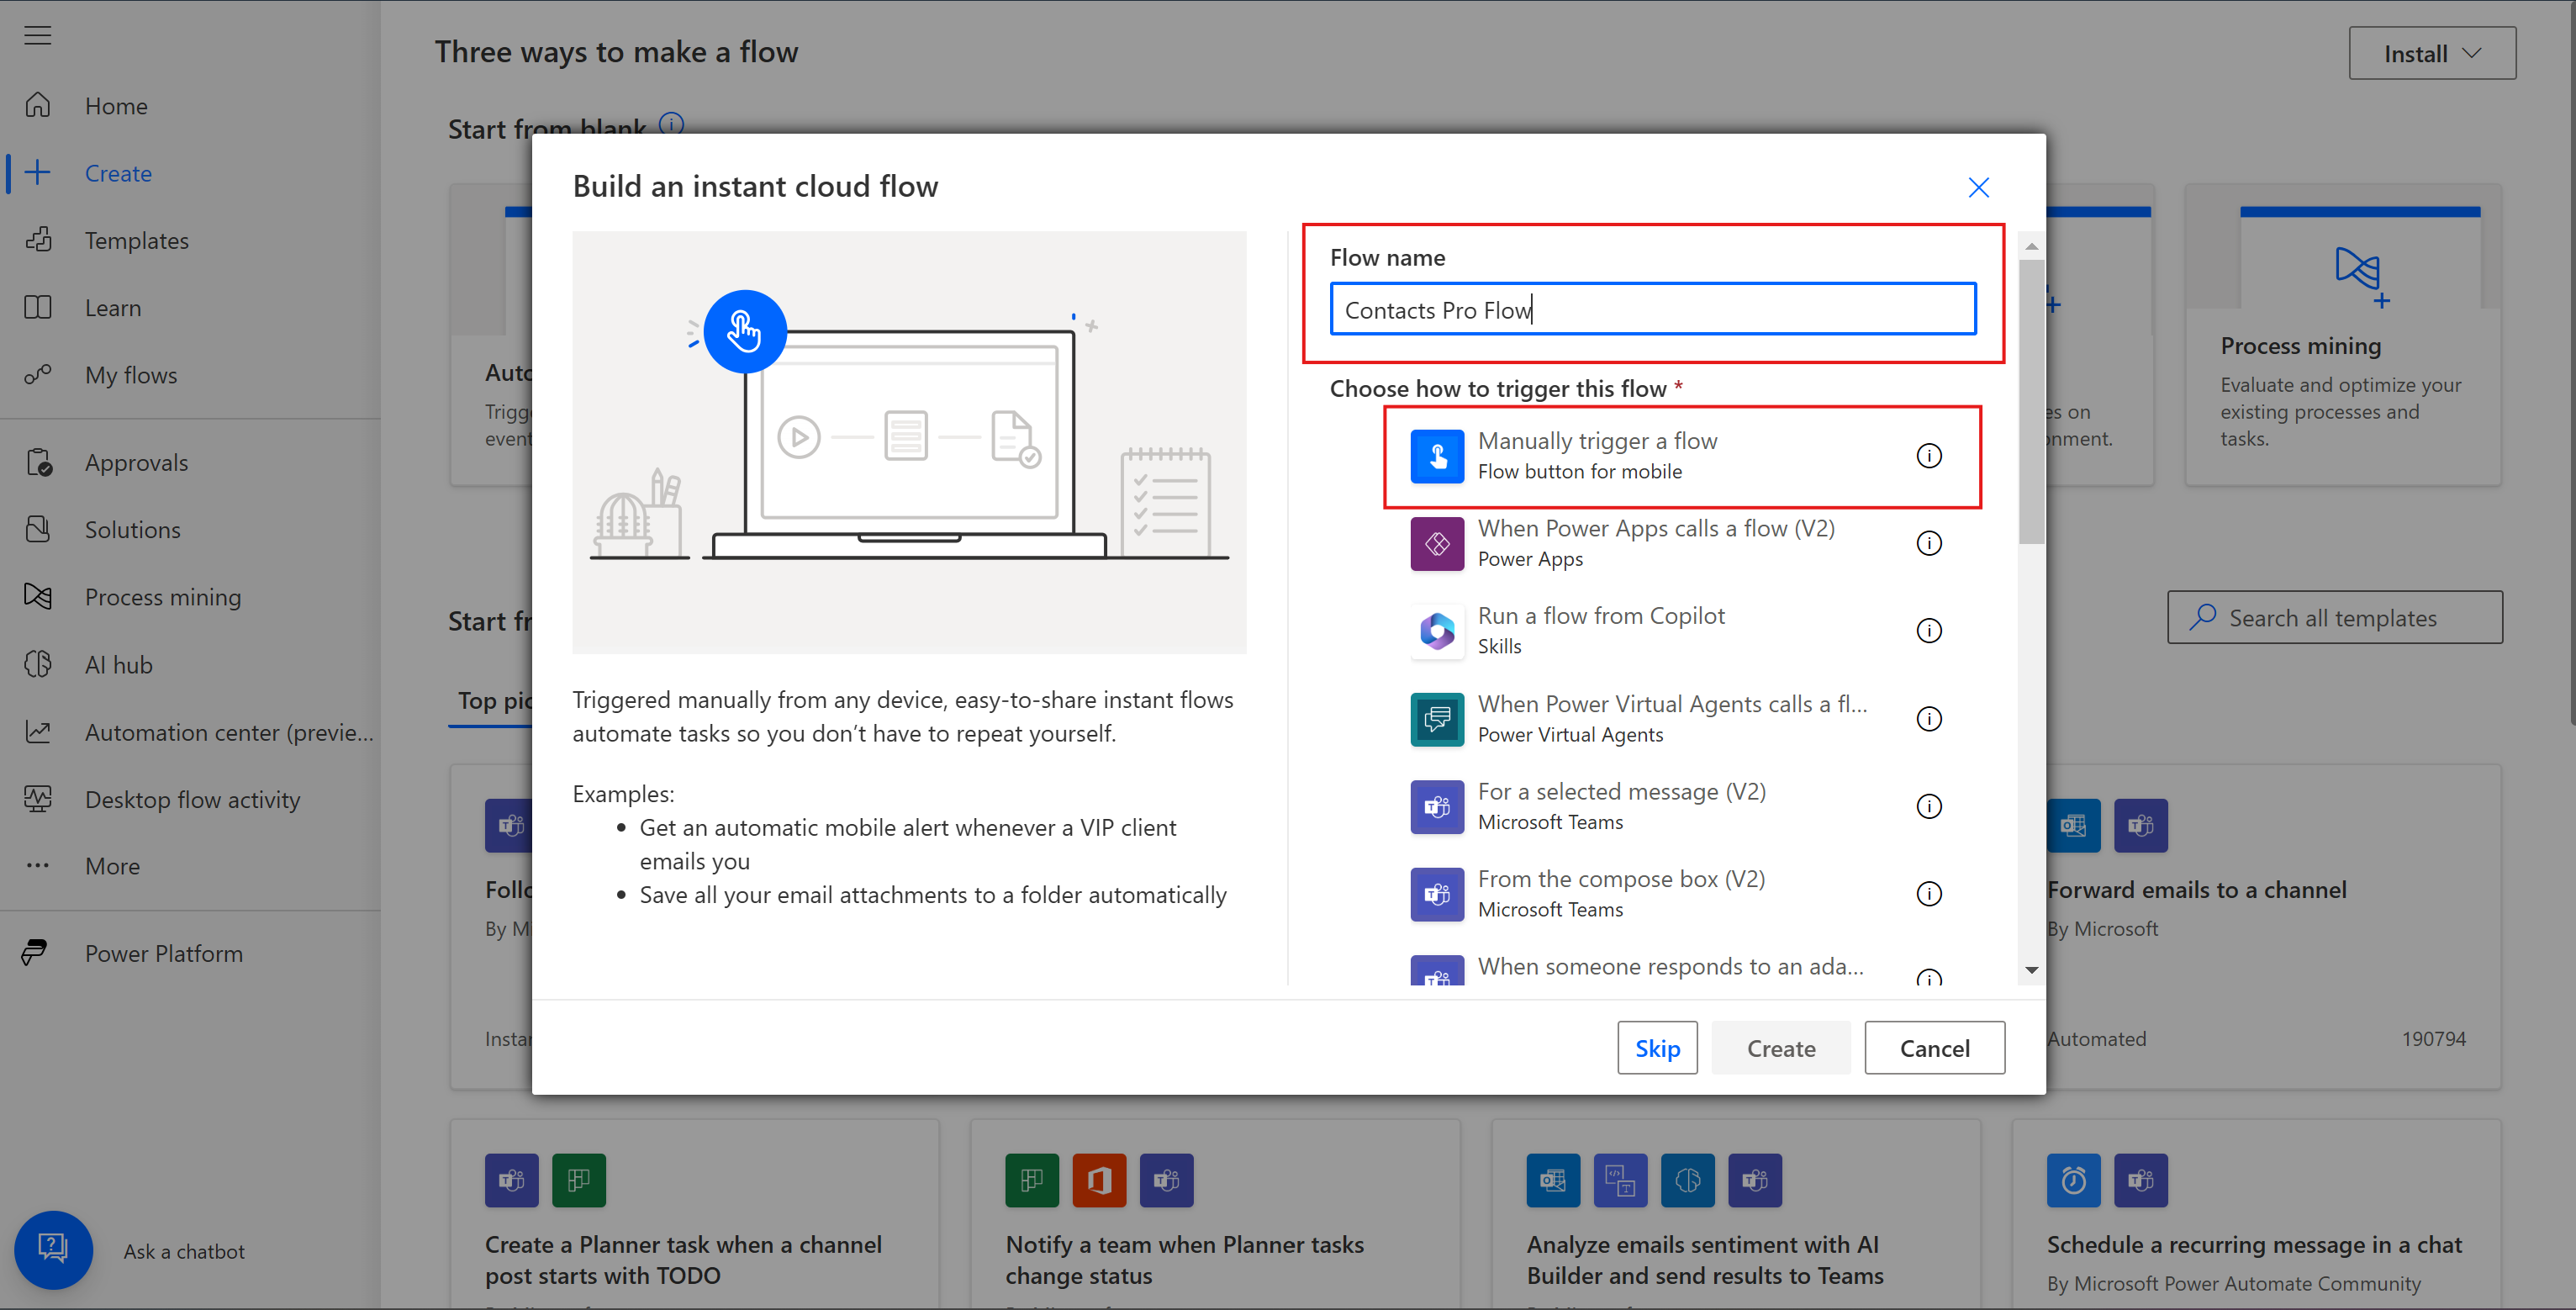
Task: Click the Approvals icon
Action: (x=38, y=462)
